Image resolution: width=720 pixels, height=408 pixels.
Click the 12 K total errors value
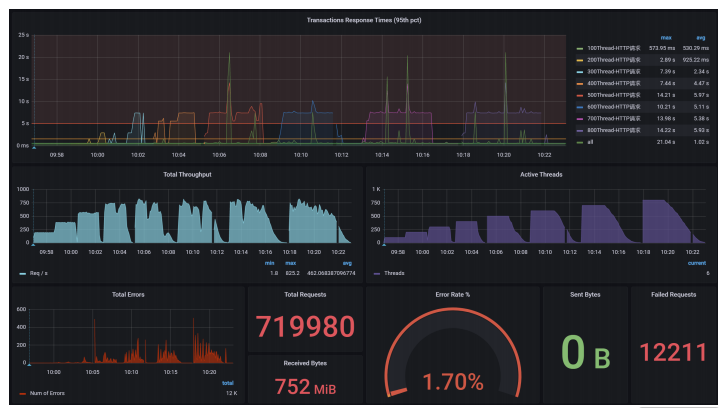coord(231,393)
